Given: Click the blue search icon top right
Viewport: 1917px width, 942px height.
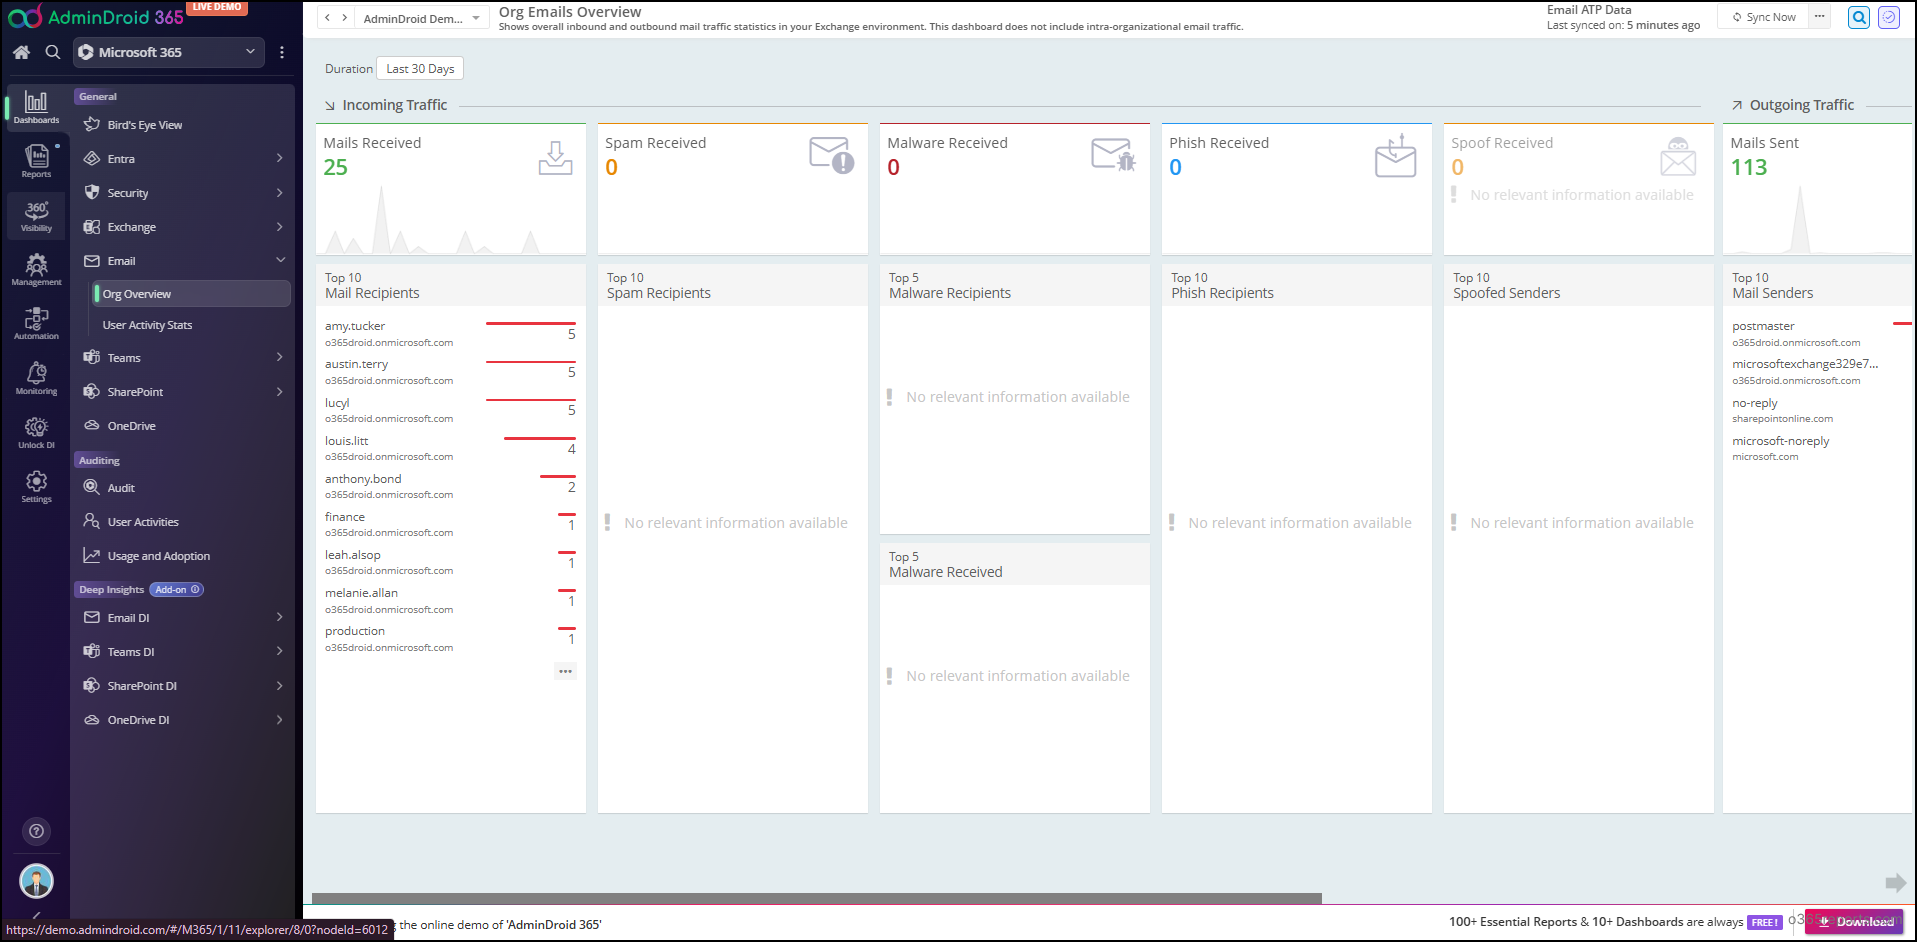Looking at the screenshot, I should pos(1859,17).
